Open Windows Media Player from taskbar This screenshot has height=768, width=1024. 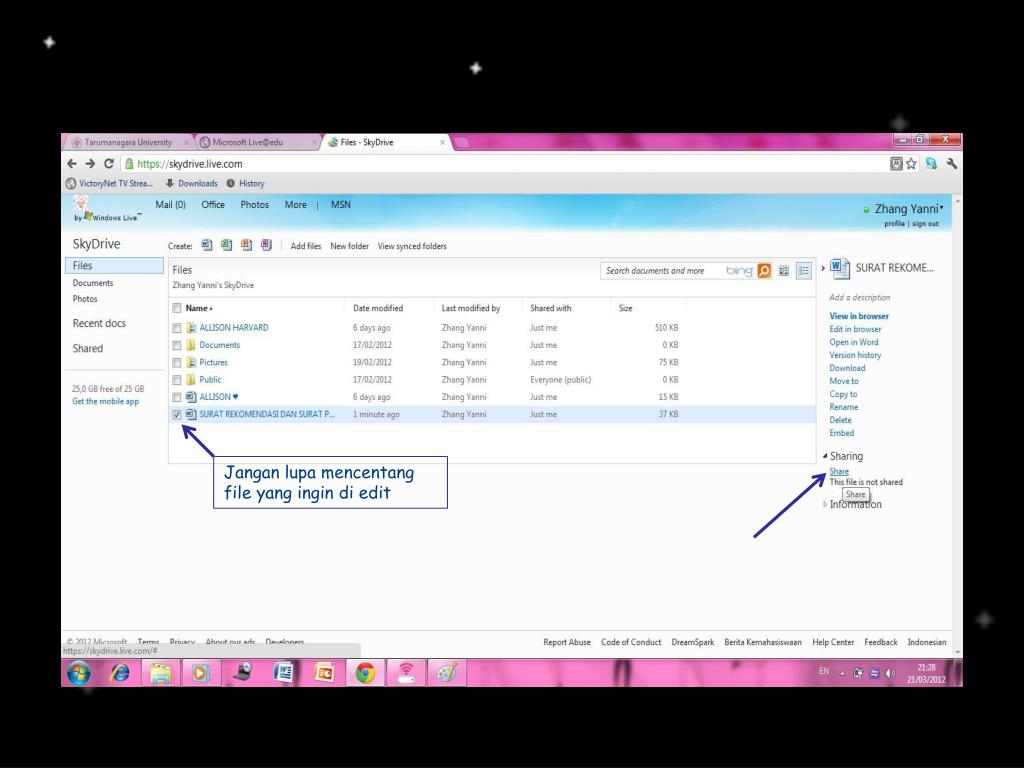pyautogui.click(x=200, y=673)
